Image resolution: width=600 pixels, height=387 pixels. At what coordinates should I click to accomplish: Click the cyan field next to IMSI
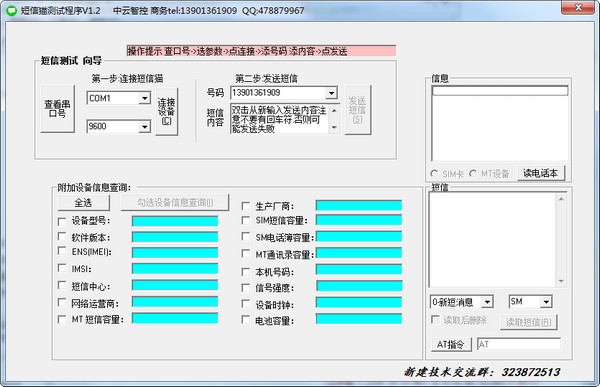pyautogui.click(x=175, y=268)
